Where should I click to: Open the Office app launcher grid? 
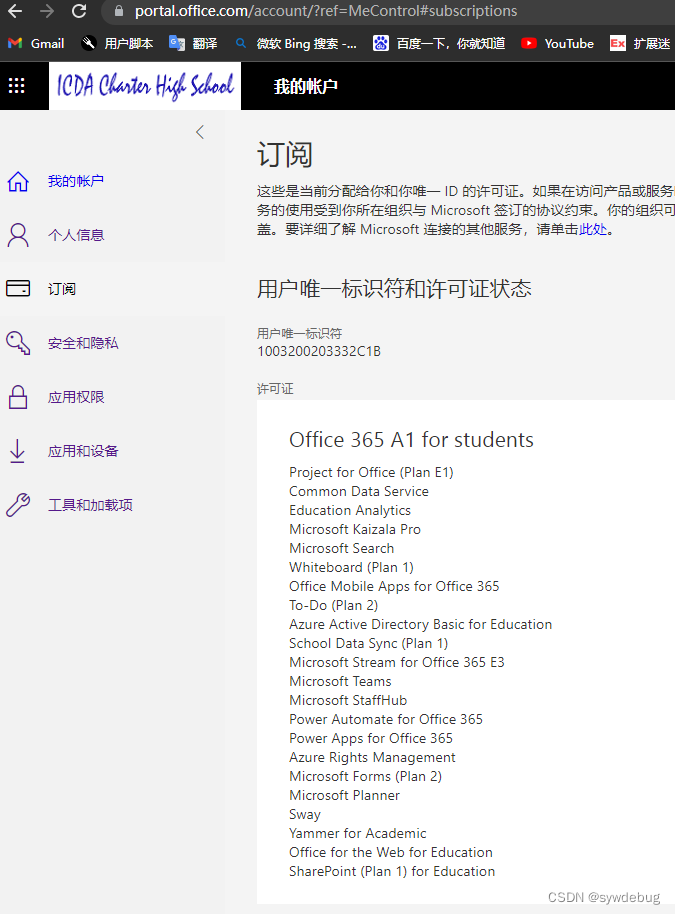16,86
